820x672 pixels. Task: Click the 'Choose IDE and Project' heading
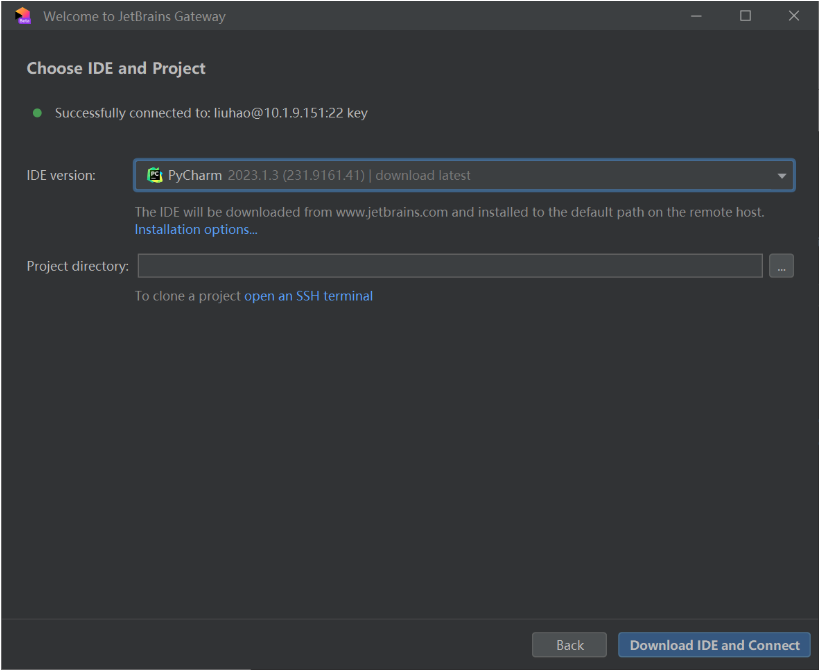(x=116, y=69)
